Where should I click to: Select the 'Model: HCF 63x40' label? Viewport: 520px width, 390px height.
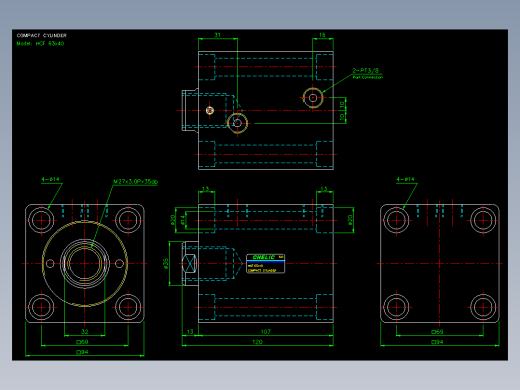point(40,43)
